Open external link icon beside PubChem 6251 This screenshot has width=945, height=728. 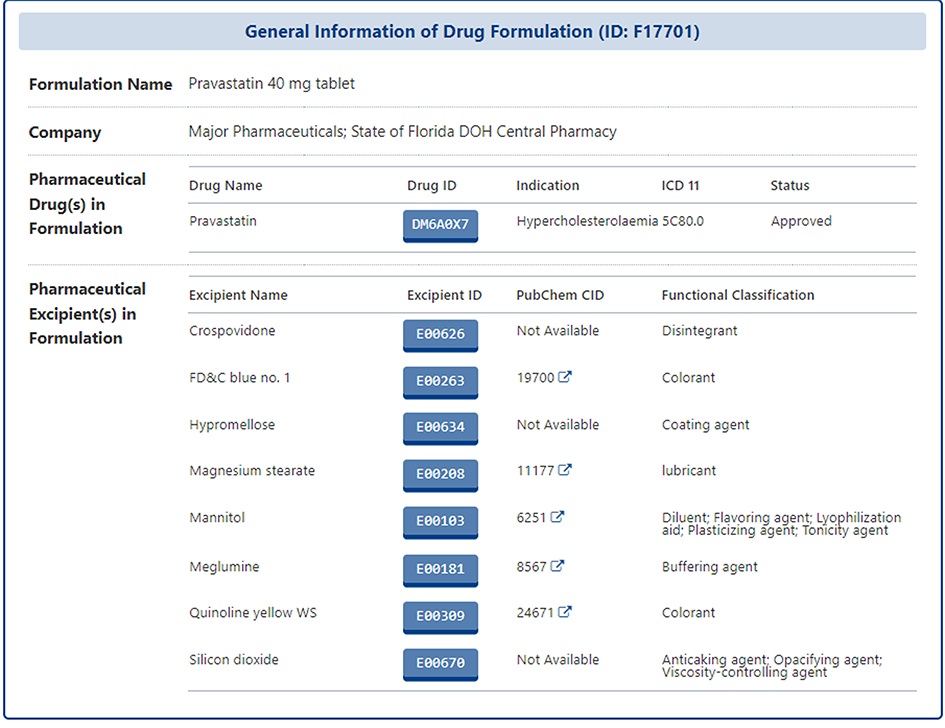point(558,517)
